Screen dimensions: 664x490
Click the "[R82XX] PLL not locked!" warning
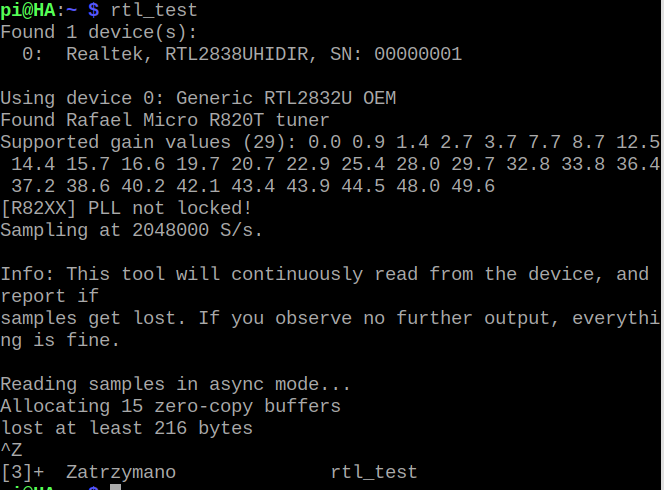point(126,208)
